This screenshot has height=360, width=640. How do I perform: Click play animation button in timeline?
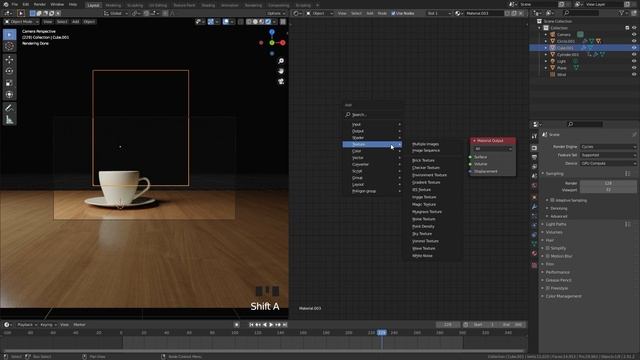271,325
